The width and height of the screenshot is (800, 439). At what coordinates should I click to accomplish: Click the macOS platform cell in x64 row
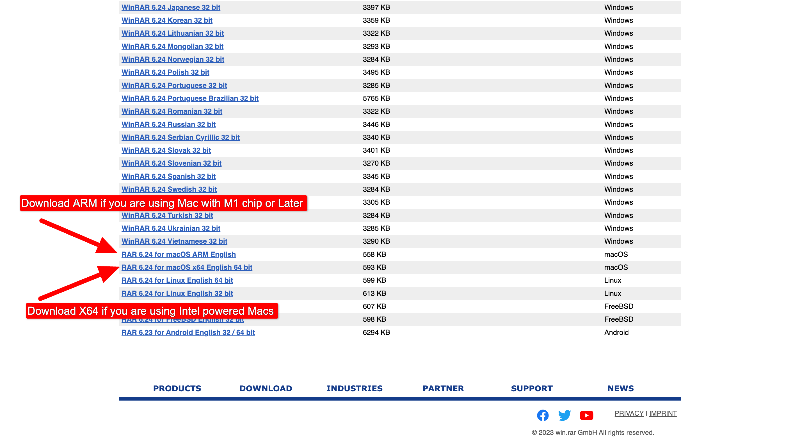click(x=616, y=267)
